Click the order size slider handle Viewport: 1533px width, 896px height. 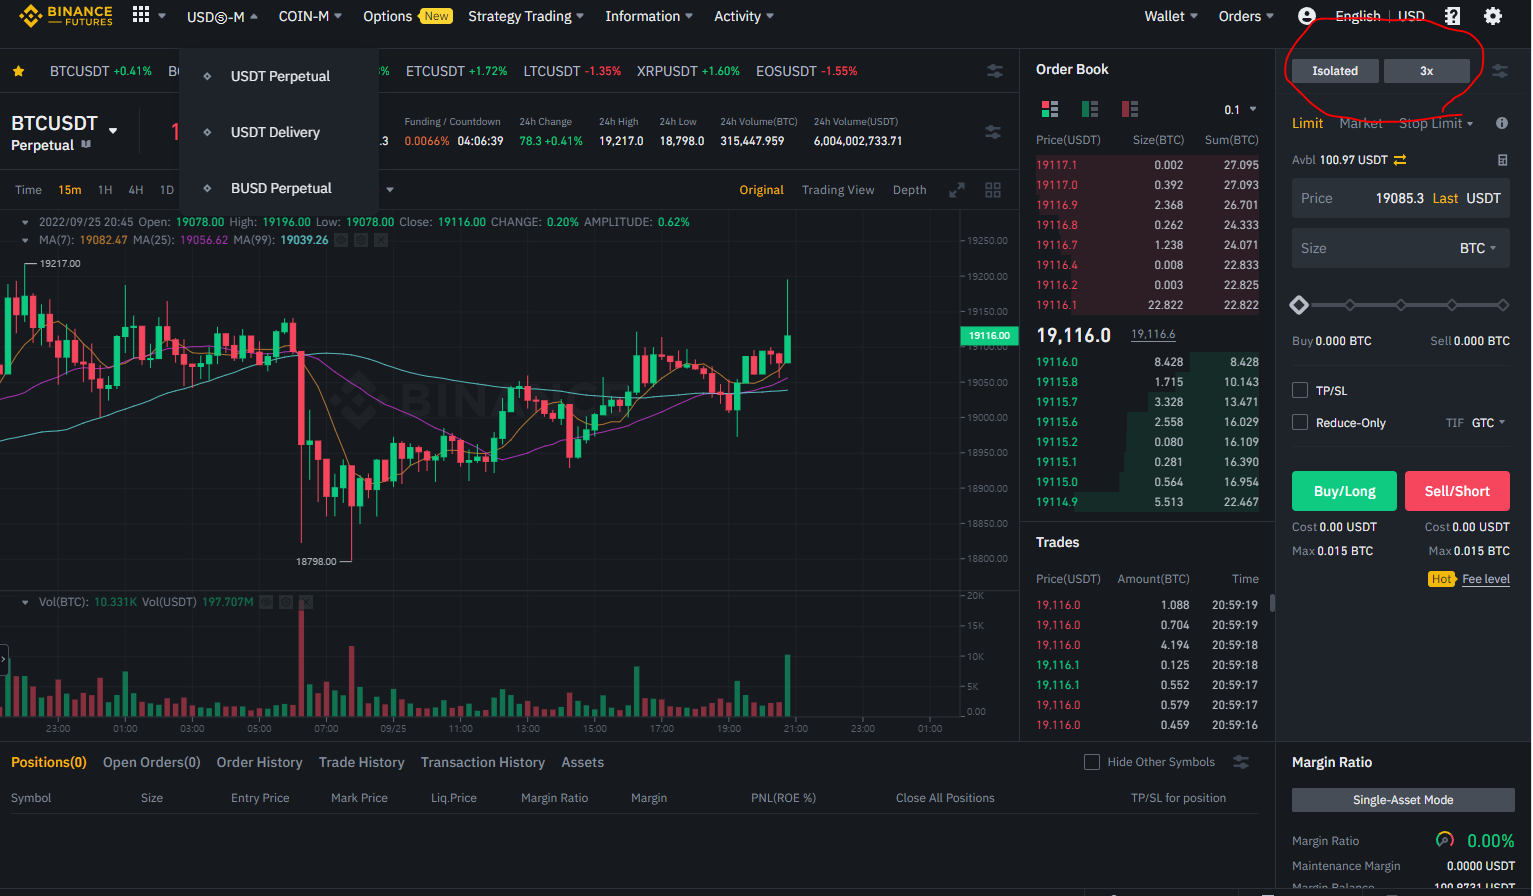point(1299,305)
